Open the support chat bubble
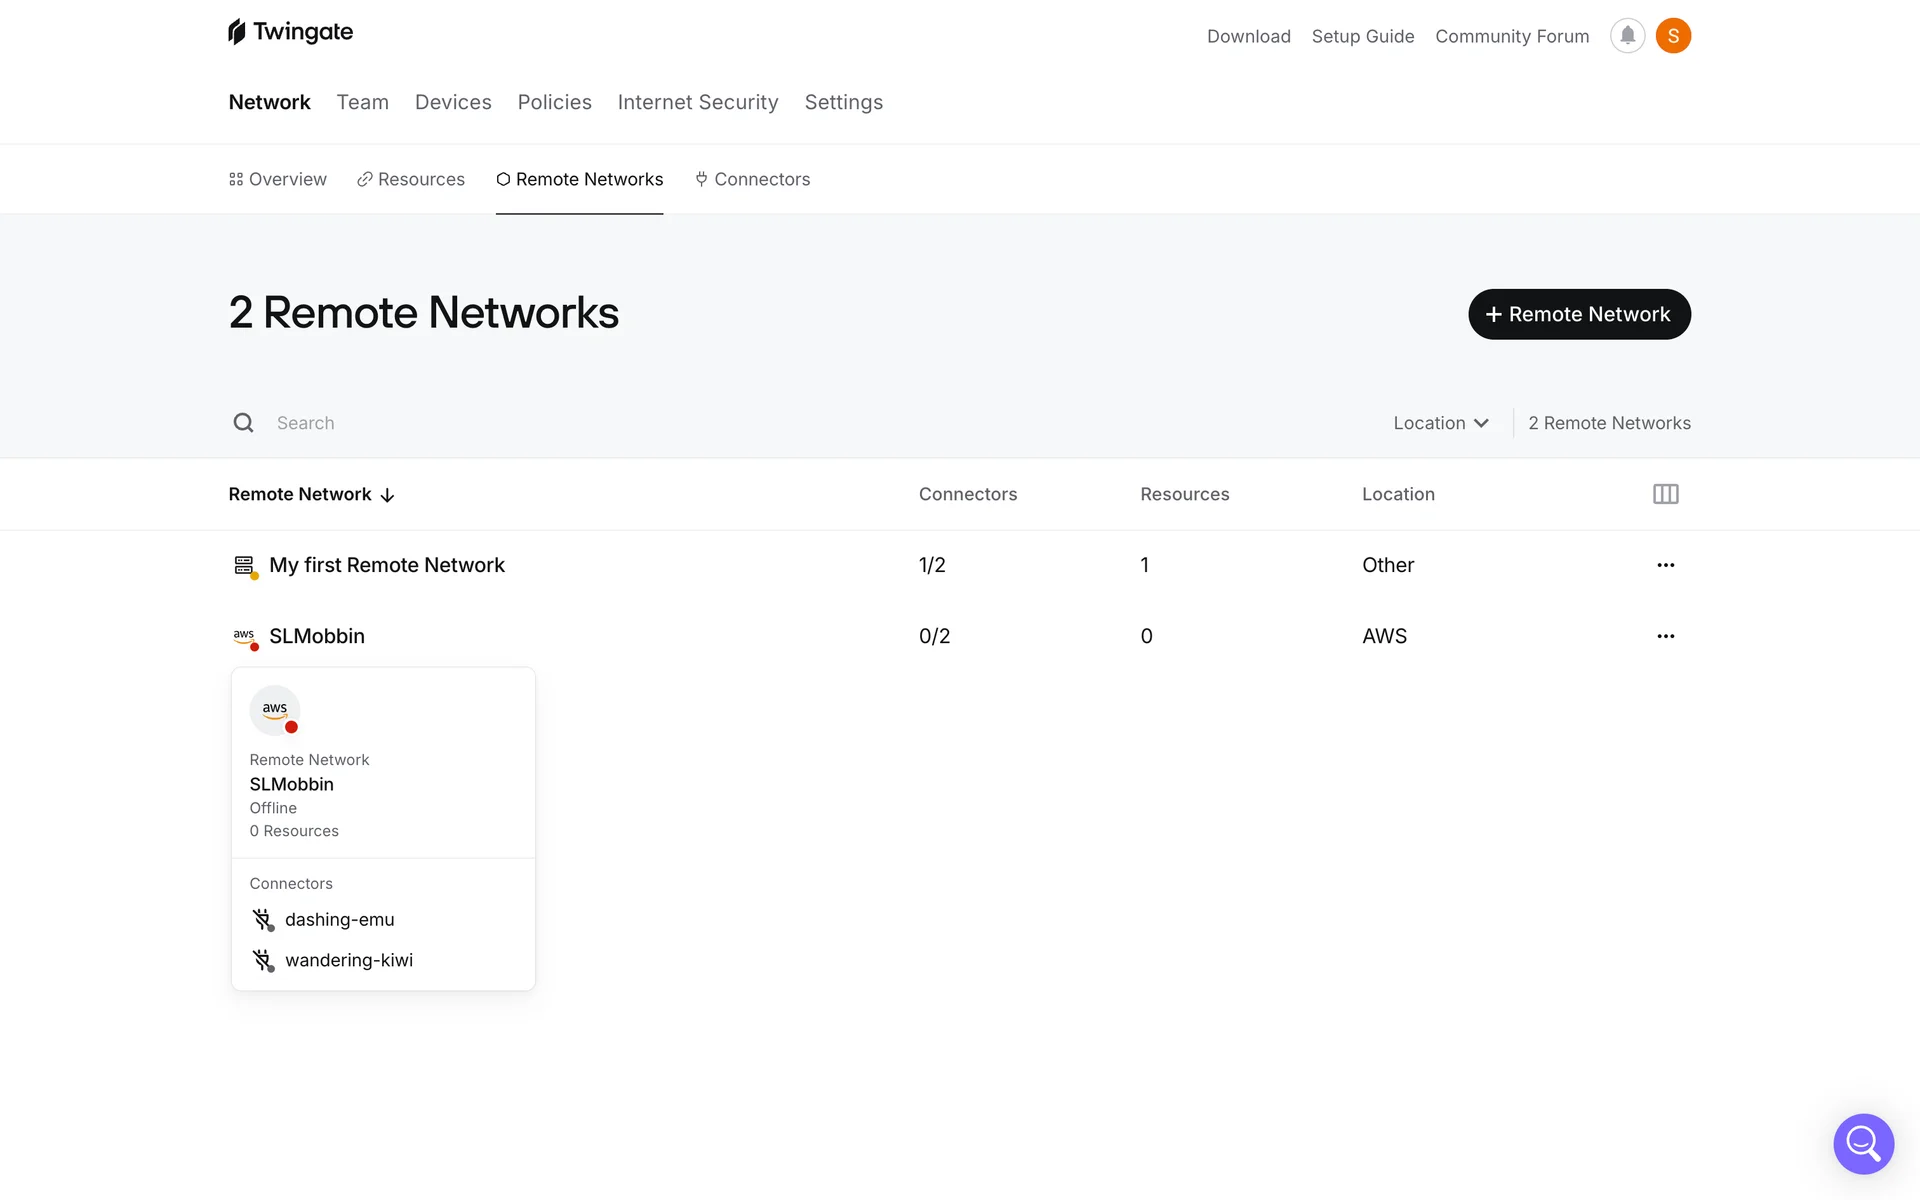The height and width of the screenshot is (1200, 1920). tap(1863, 1143)
